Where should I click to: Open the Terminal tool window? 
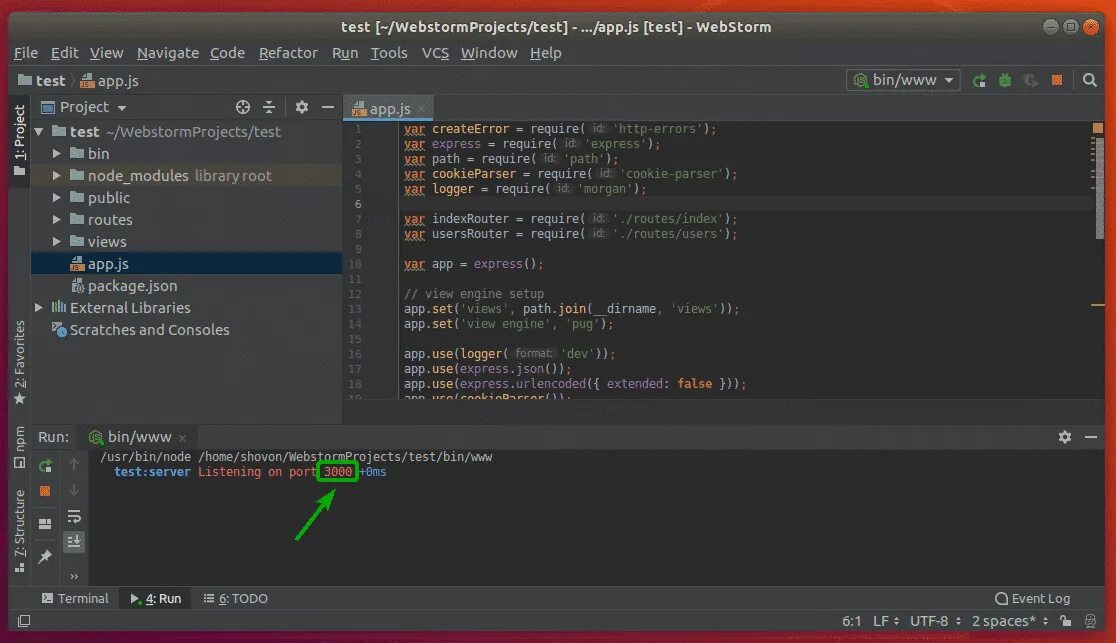pyautogui.click(x=75, y=599)
